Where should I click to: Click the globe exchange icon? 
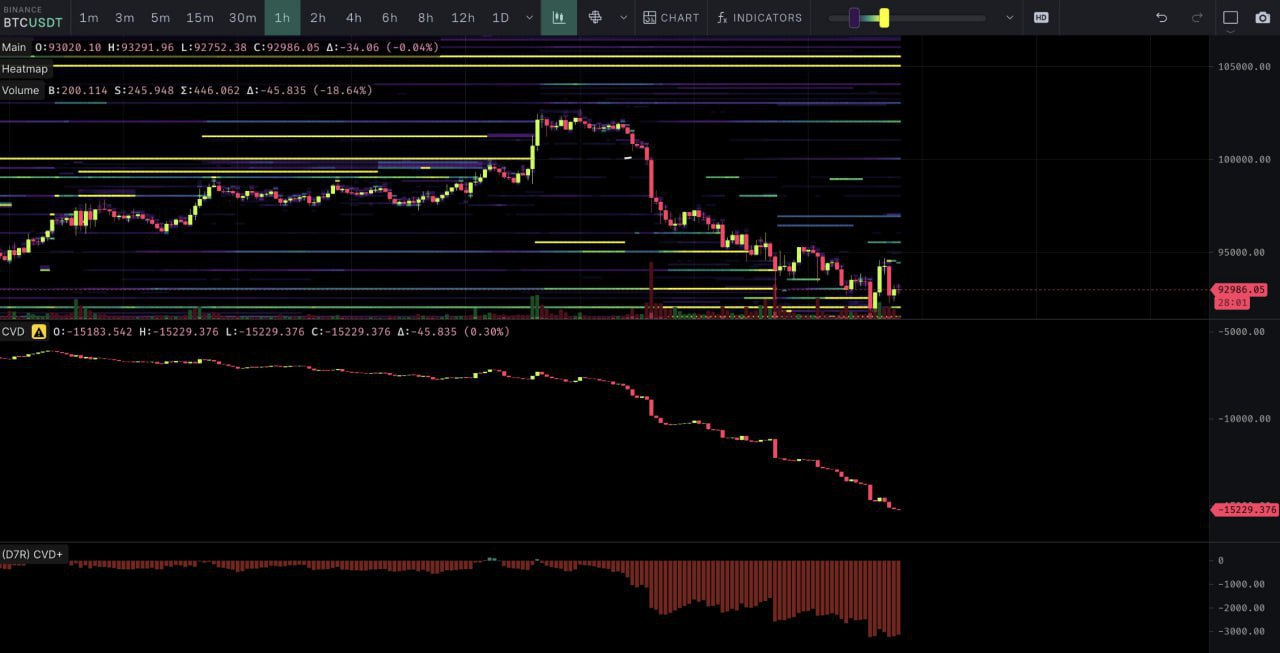594,17
